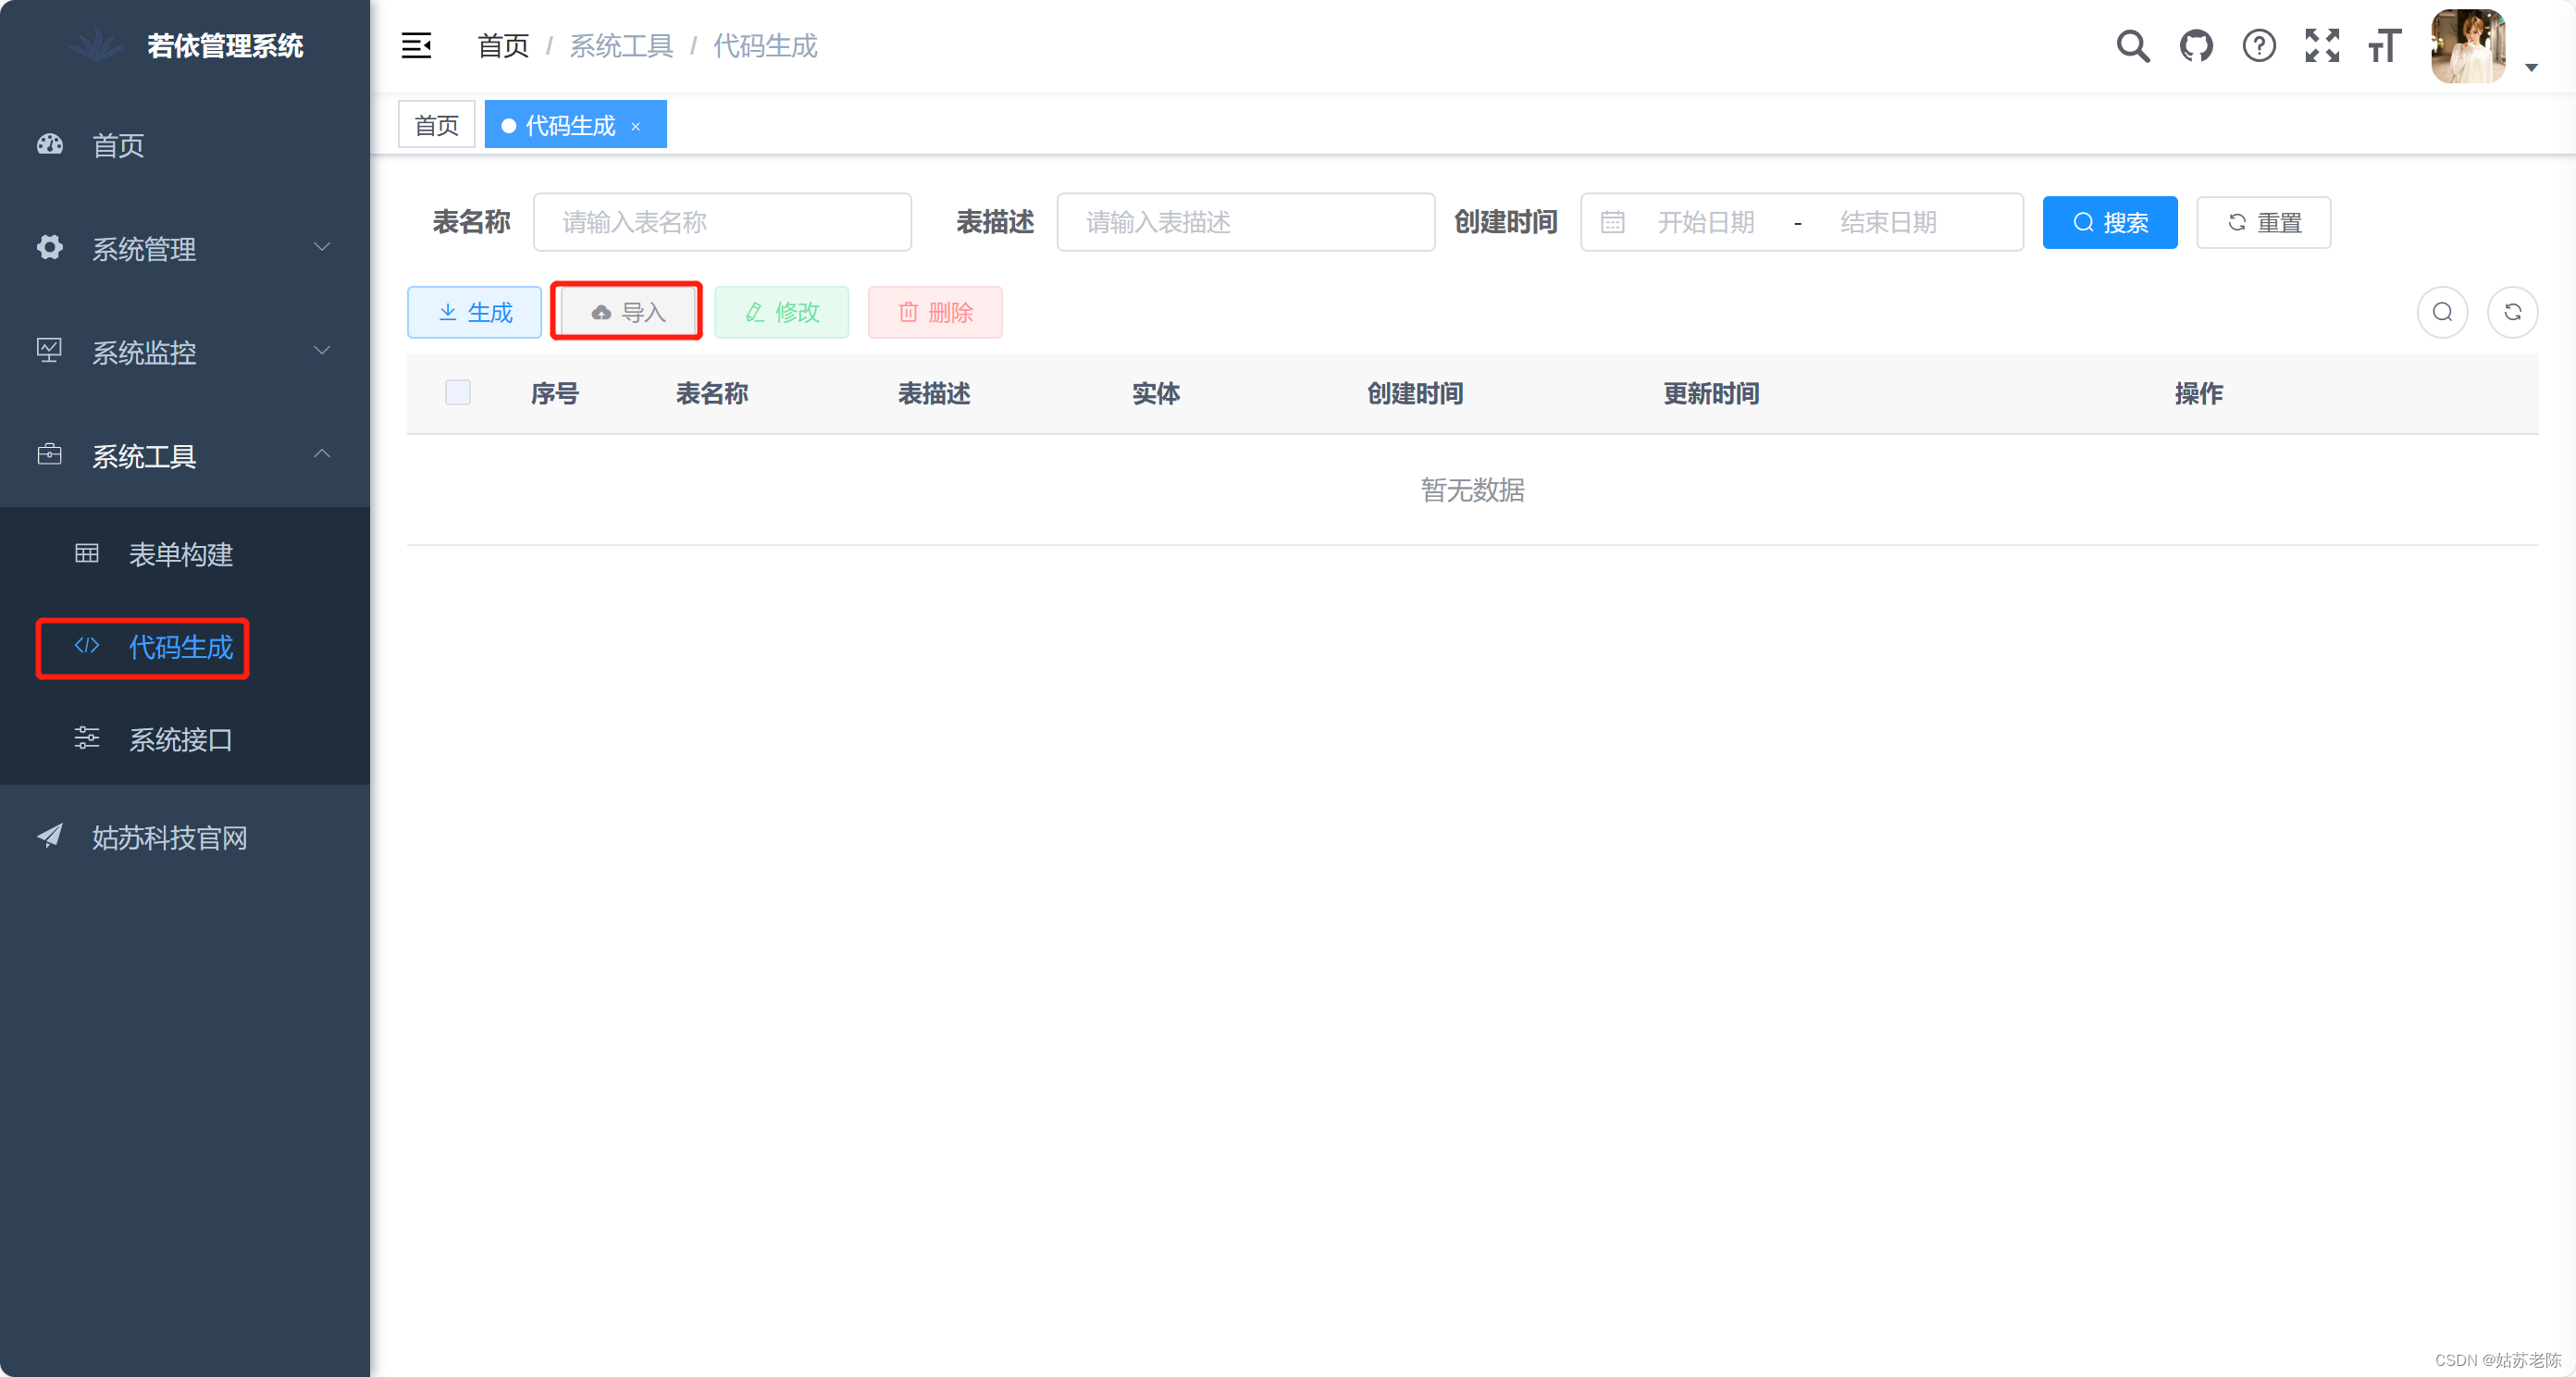Open user avatar dropdown menu
Screen dimensions: 2576x1377
[x=2482, y=48]
